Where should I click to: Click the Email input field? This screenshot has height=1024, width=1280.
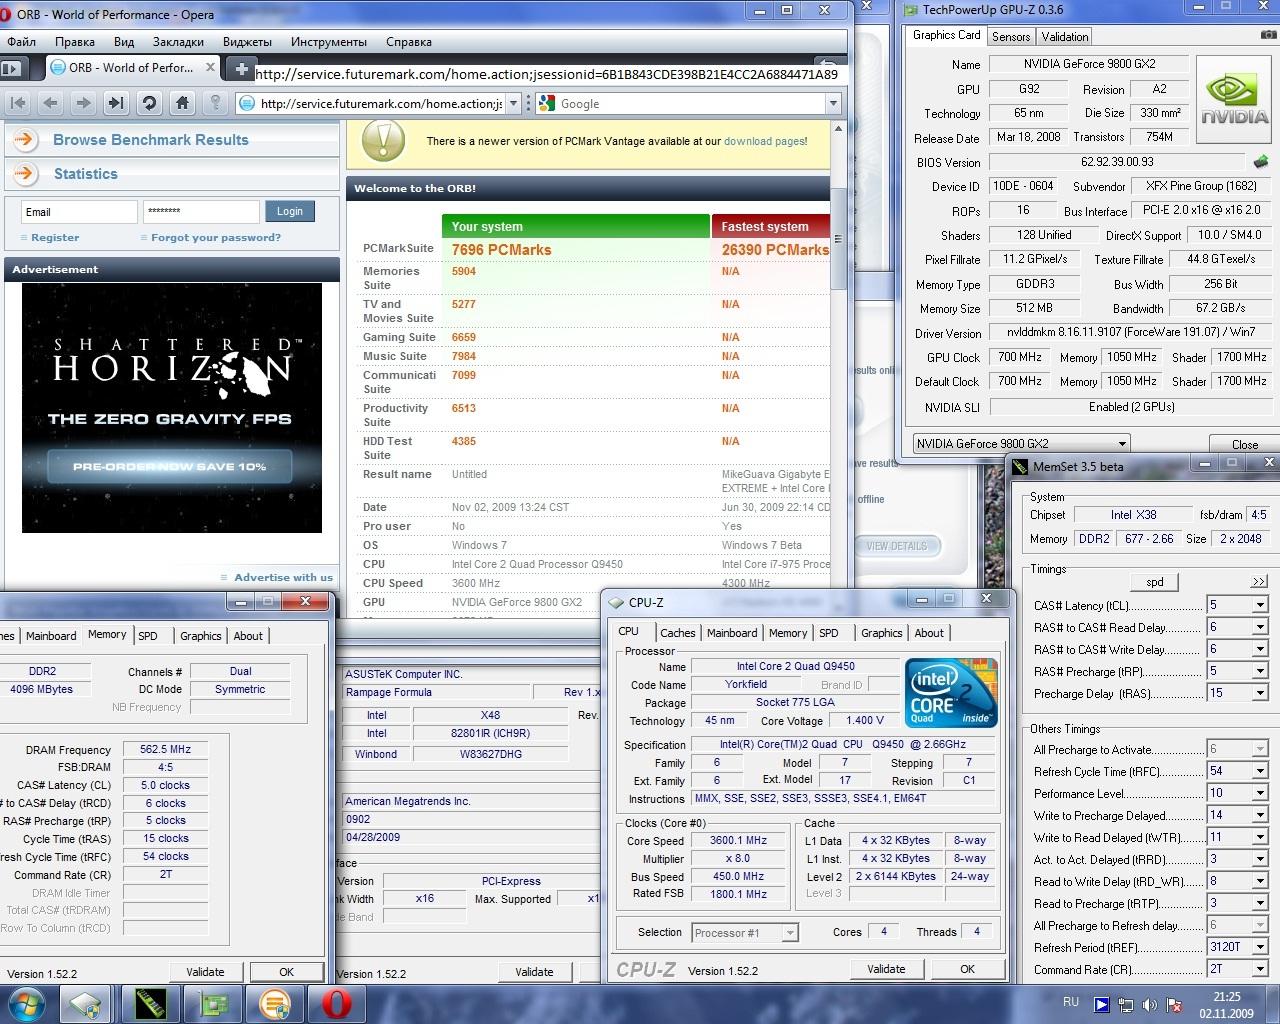[x=79, y=212]
